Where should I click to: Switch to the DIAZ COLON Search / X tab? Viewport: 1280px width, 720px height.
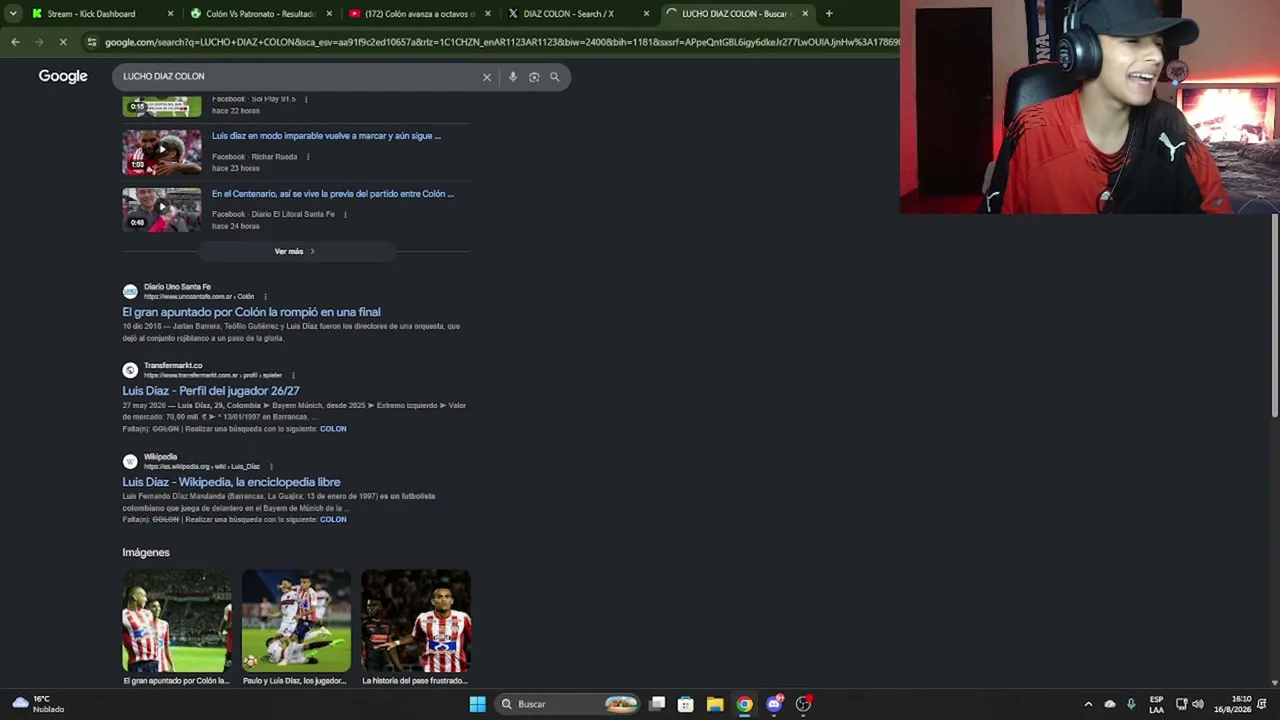pos(578,14)
